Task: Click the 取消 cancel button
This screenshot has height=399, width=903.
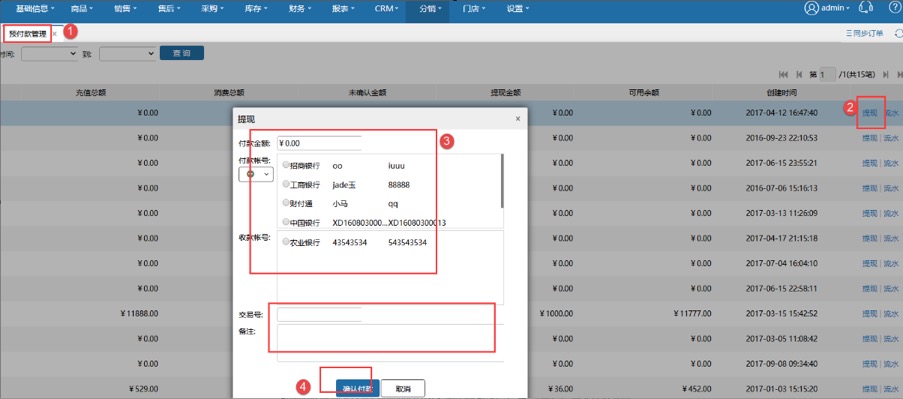Action: [x=403, y=389]
